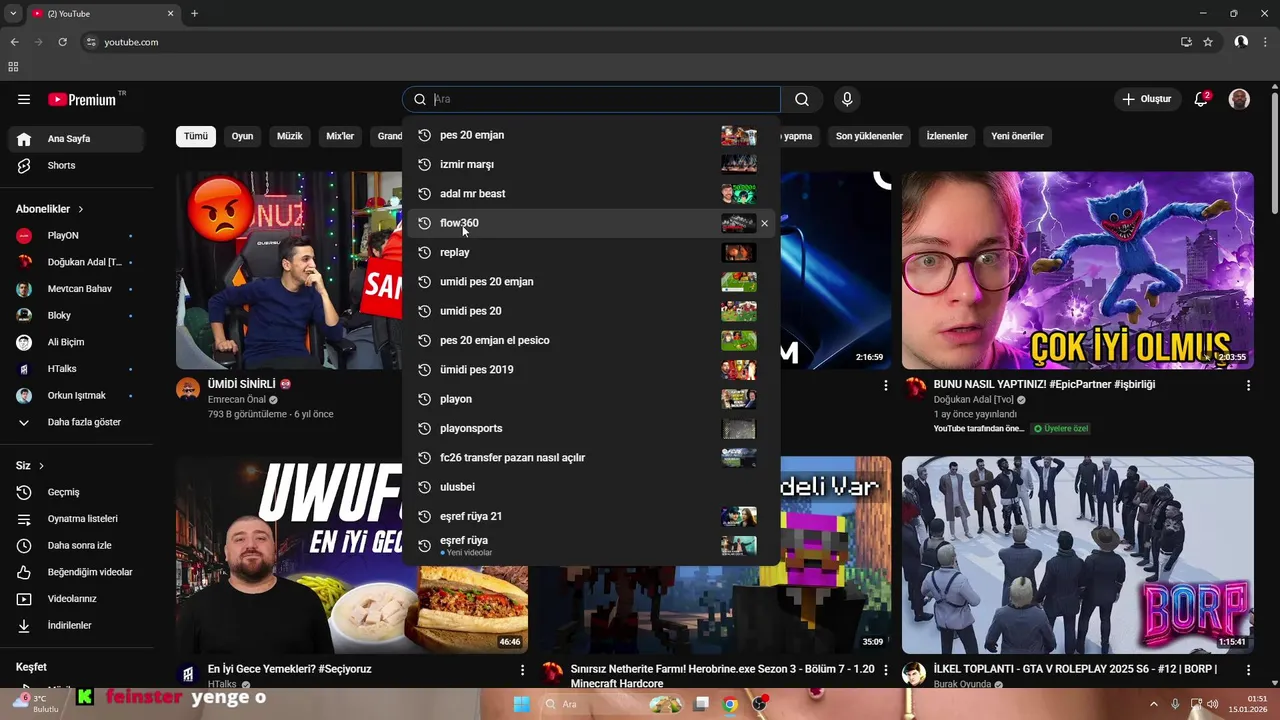Open ÇOK İYİ OLMUŞ video thumbnail
The width and height of the screenshot is (1280, 720).
(1077, 270)
